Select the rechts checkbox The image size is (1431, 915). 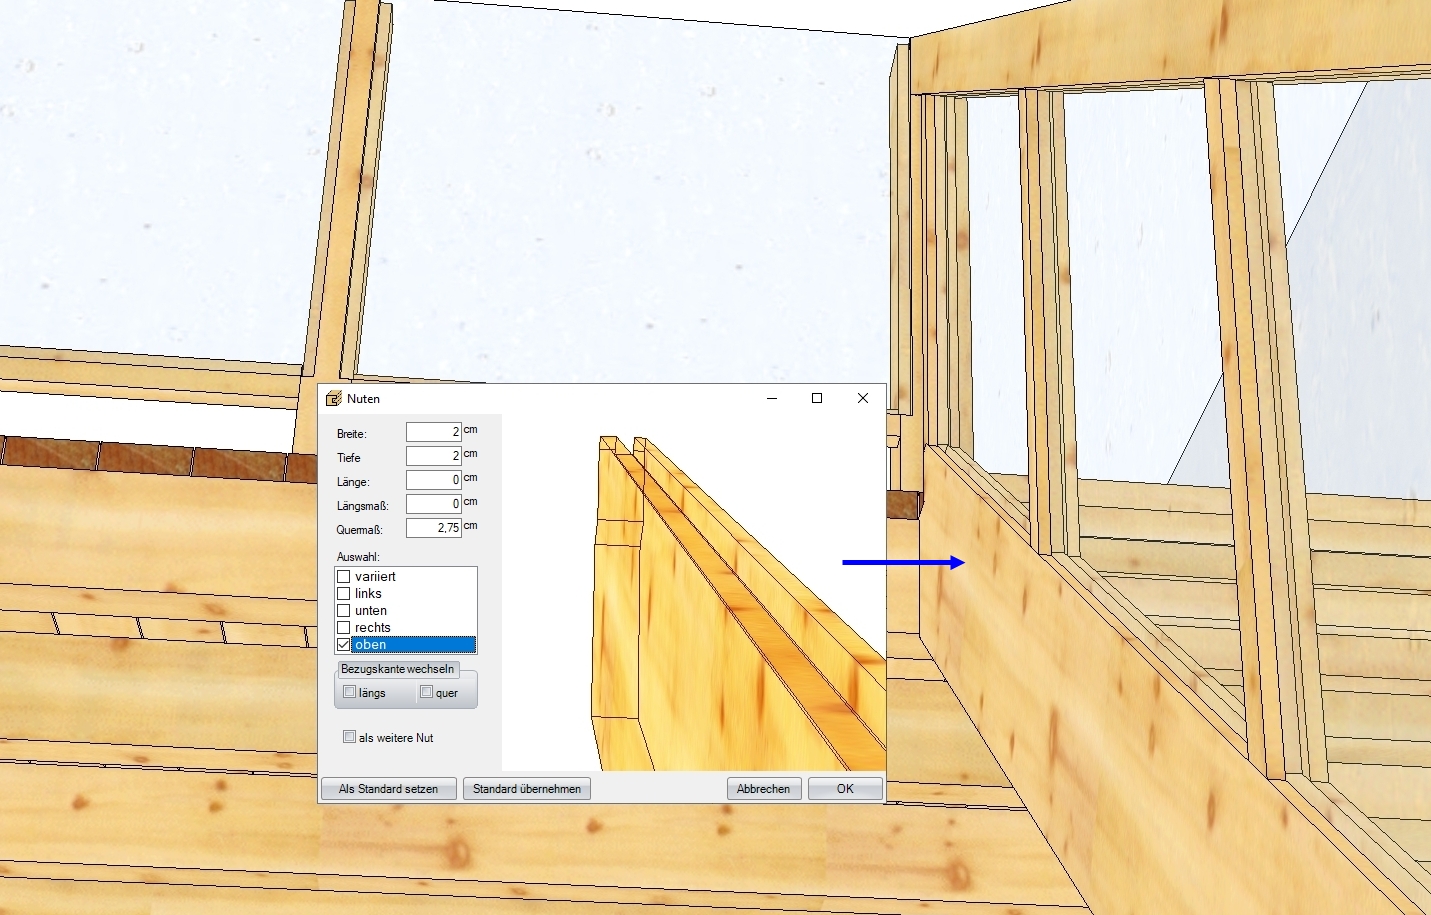344,628
